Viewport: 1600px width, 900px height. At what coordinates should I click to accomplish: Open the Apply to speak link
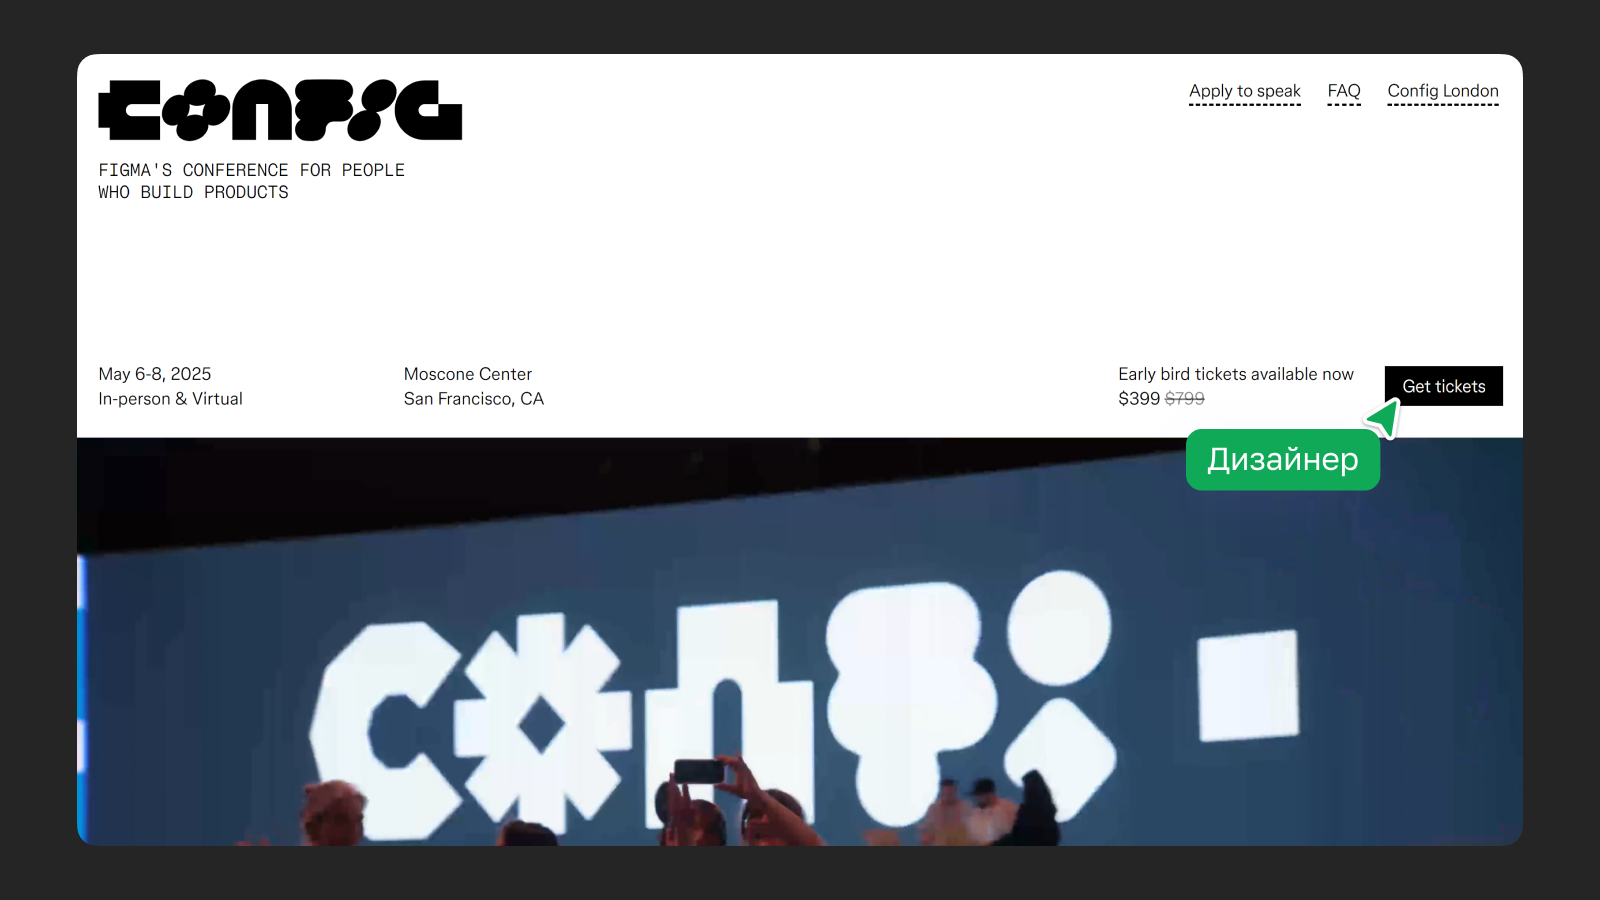click(x=1245, y=91)
